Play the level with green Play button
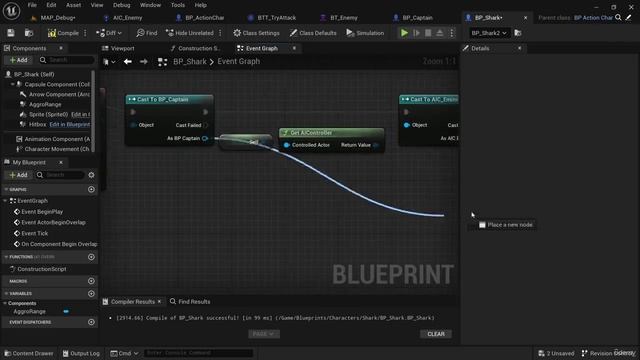 click(404, 33)
